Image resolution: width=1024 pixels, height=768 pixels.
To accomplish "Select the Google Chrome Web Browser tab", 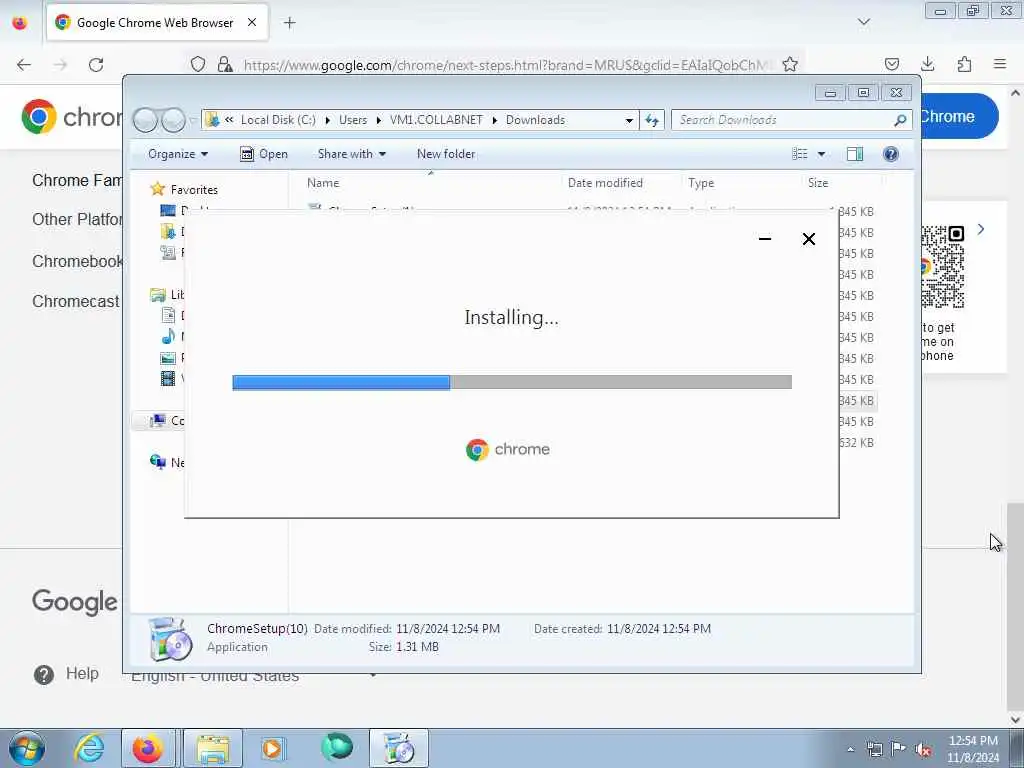I will click(157, 22).
